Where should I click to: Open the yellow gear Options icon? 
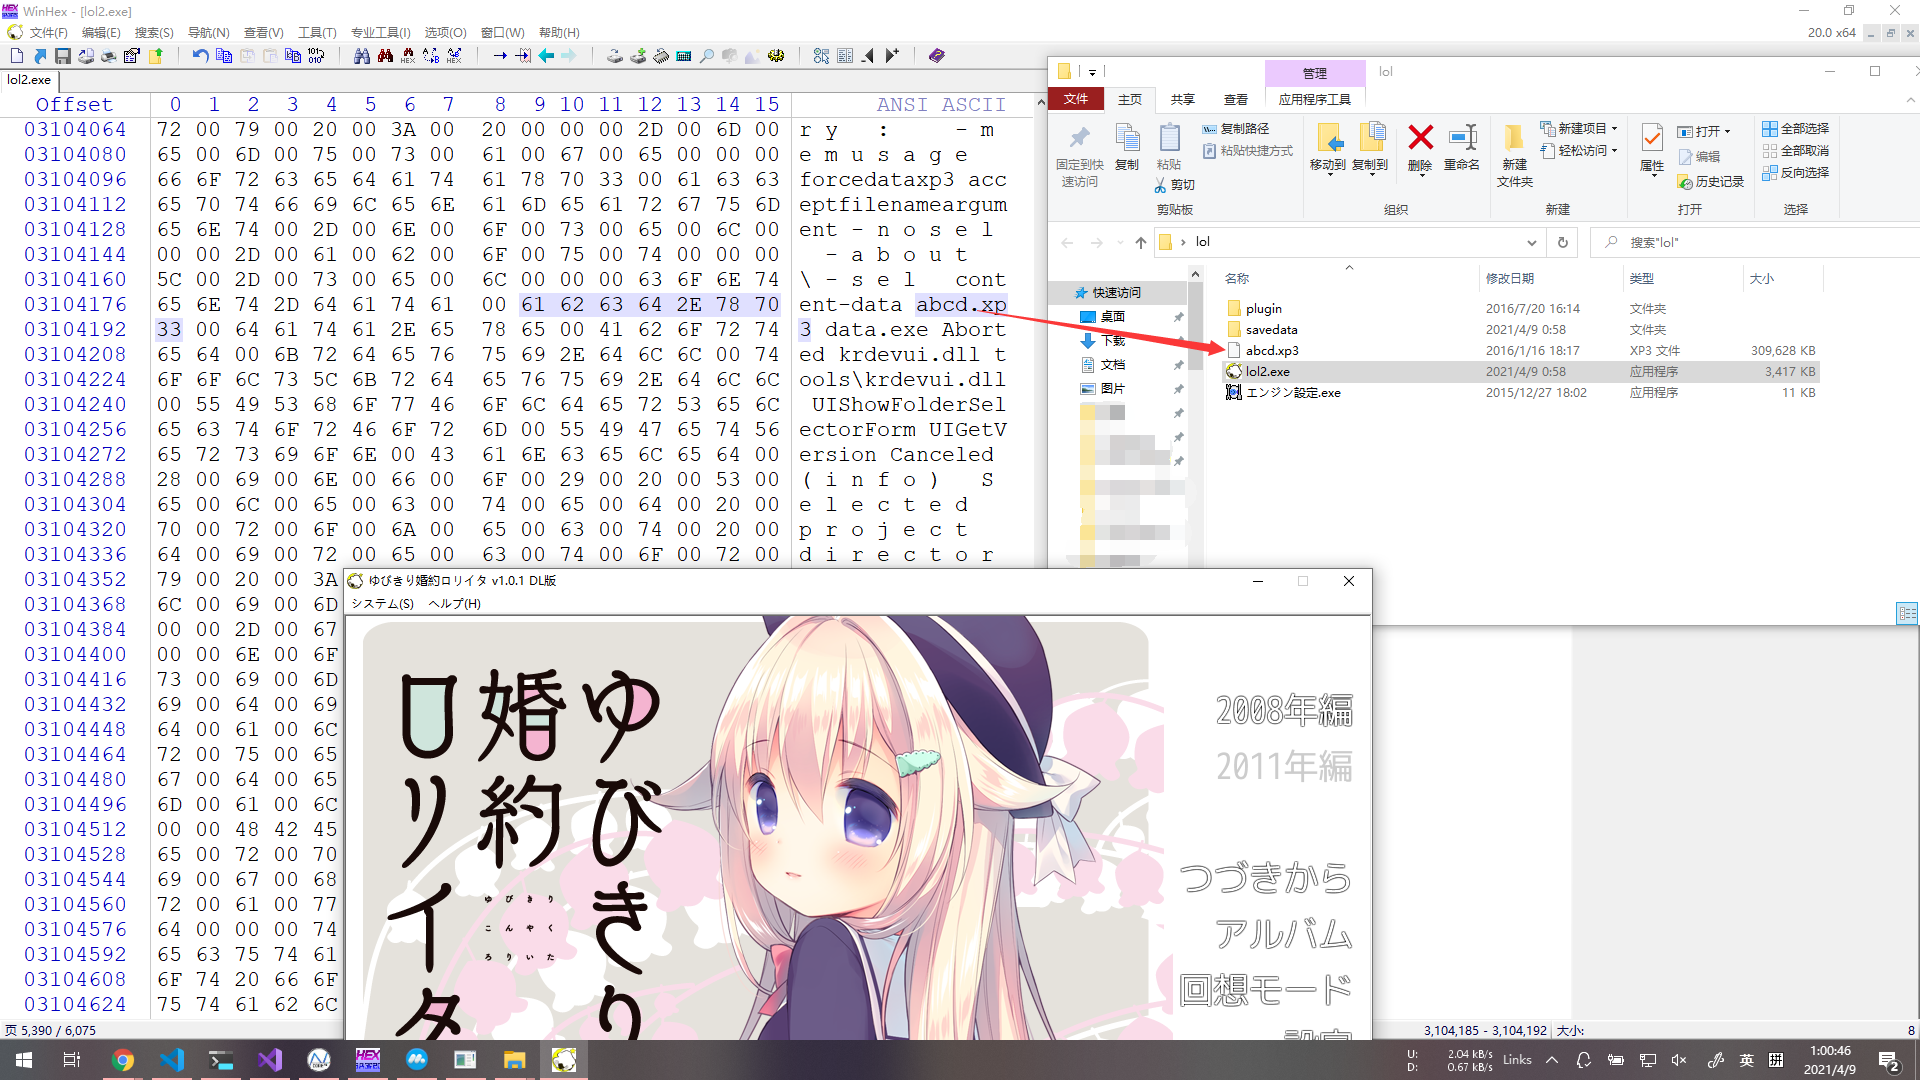(776, 56)
